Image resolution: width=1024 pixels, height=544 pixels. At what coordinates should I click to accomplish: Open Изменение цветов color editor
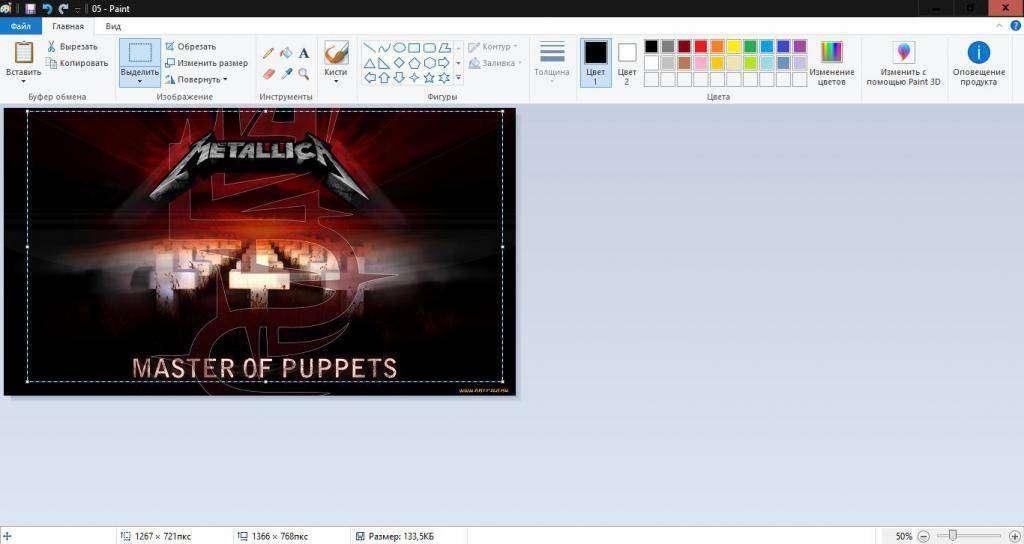[x=831, y=63]
